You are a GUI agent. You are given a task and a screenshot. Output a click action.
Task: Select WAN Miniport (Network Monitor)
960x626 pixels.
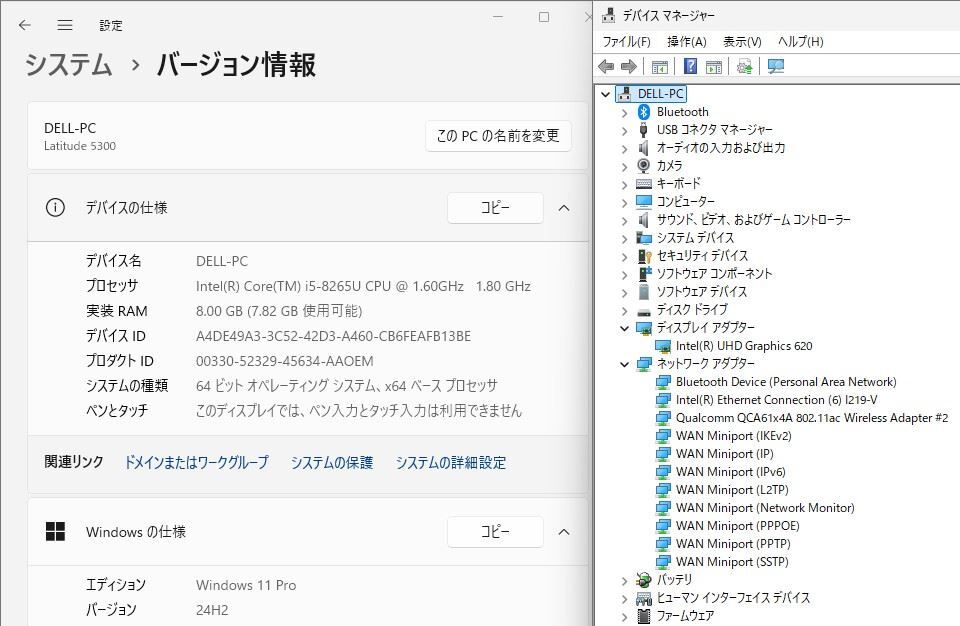click(765, 508)
